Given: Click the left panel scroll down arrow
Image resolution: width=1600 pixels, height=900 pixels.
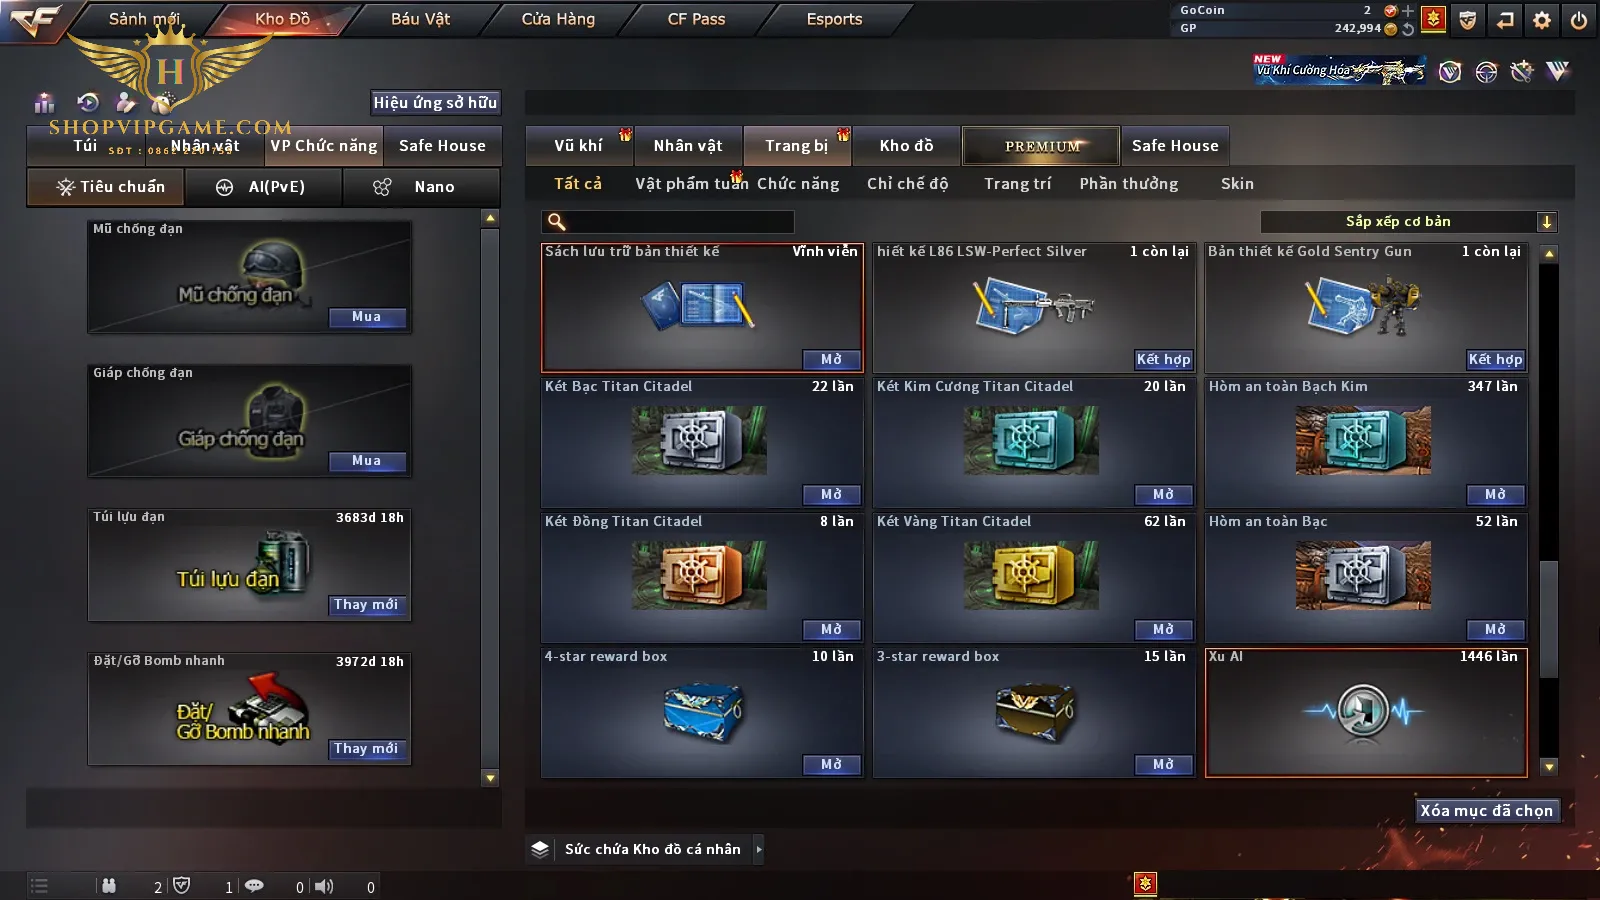Looking at the screenshot, I should tap(490, 777).
